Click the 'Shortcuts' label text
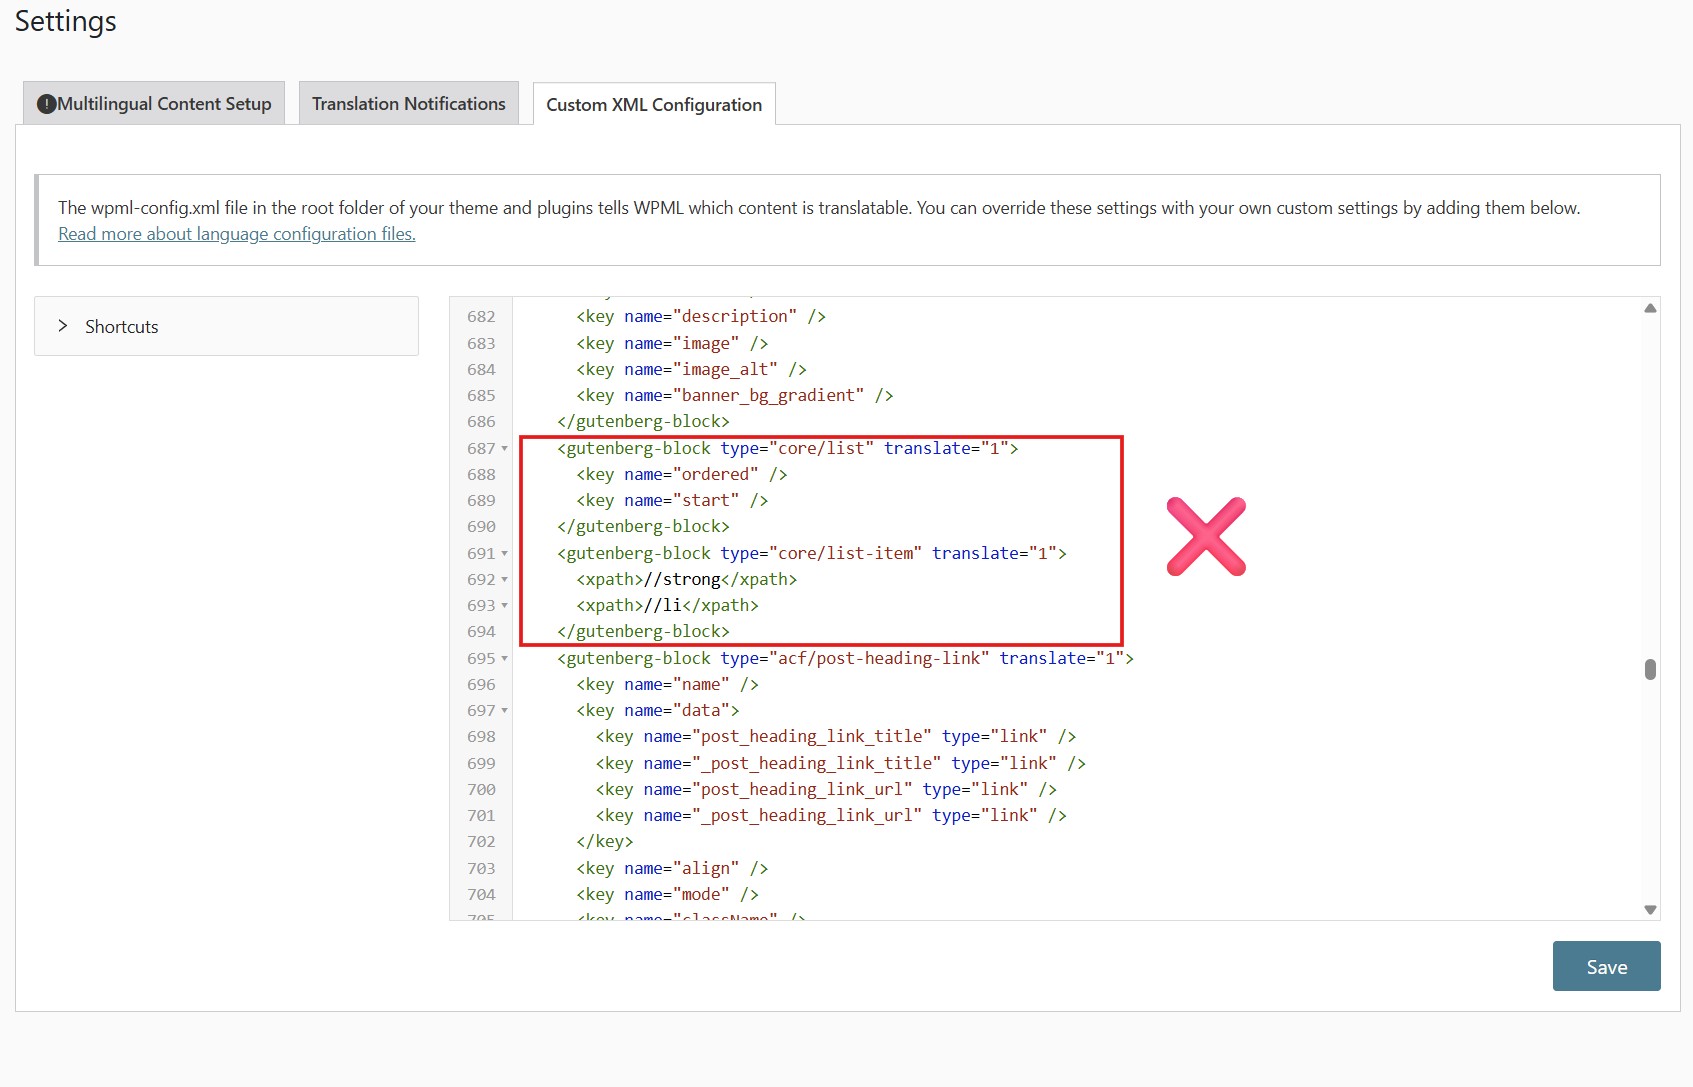Screen dimensions: 1693x1087 click(x=122, y=326)
